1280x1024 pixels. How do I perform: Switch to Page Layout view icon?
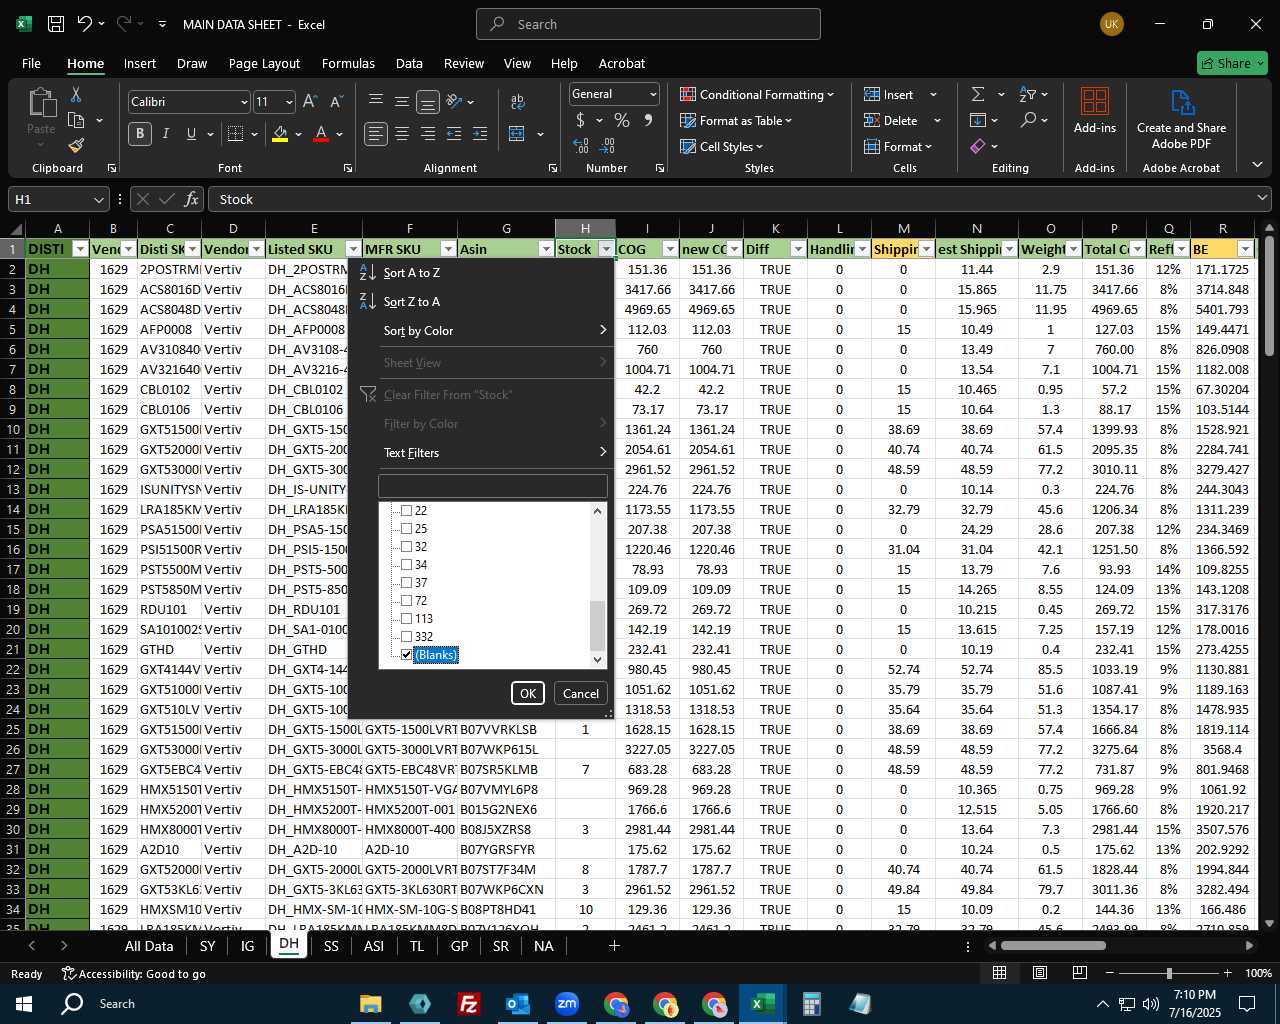point(1040,973)
